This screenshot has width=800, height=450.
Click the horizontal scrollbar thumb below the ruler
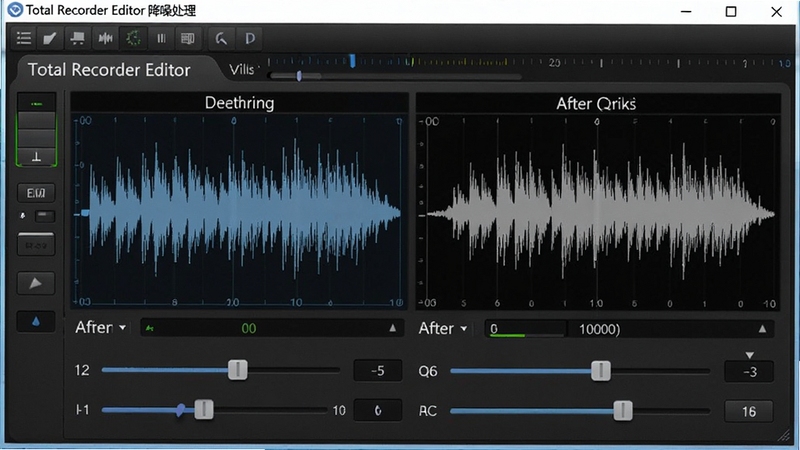(x=299, y=76)
